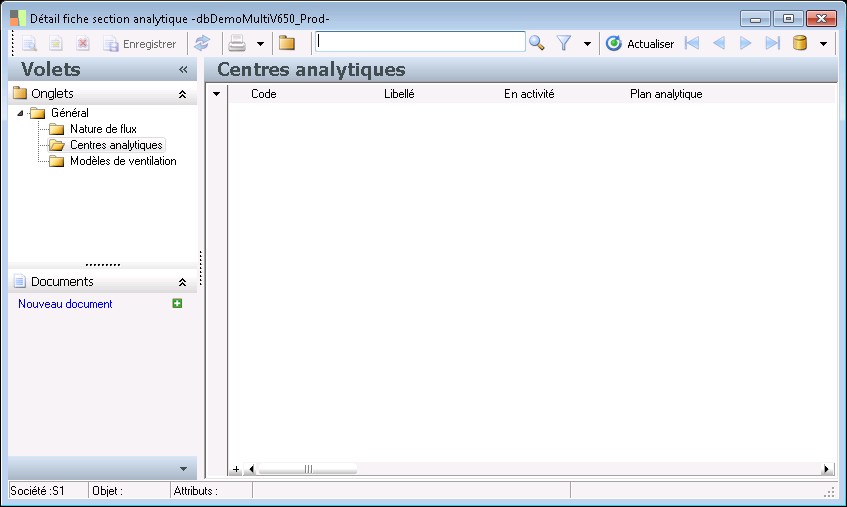The height and width of the screenshot is (507, 847).
Task: Click the horizontal scrollbar thumb
Action: click(307, 469)
